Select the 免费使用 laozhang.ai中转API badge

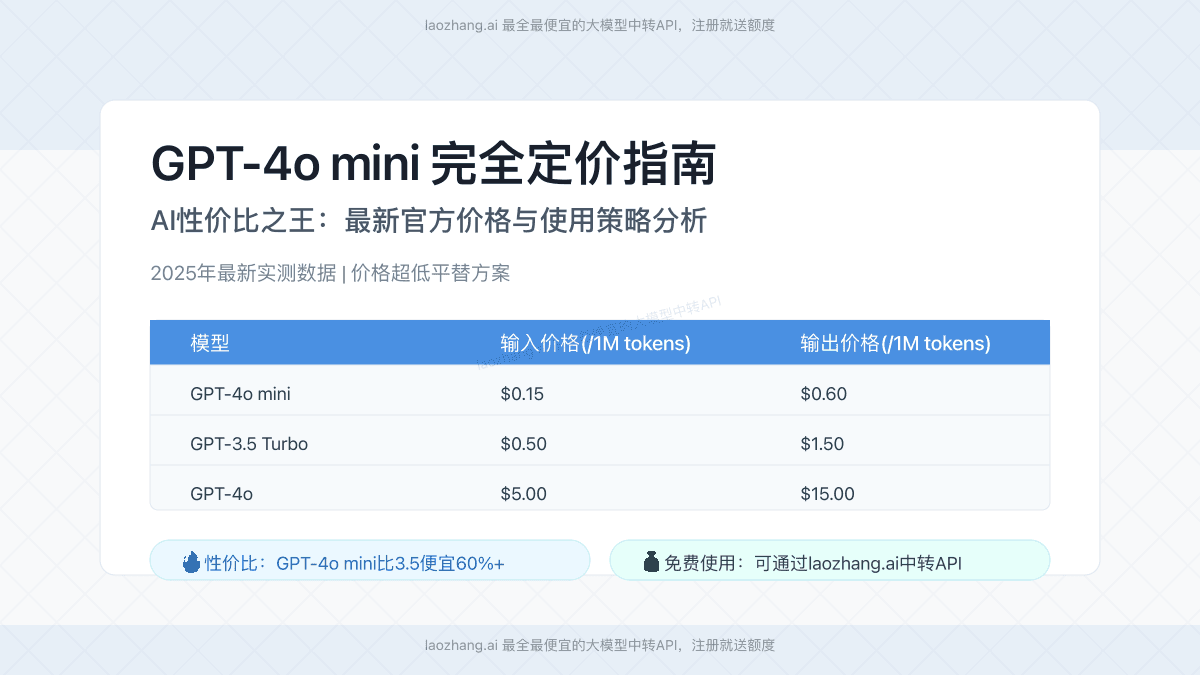point(830,560)
